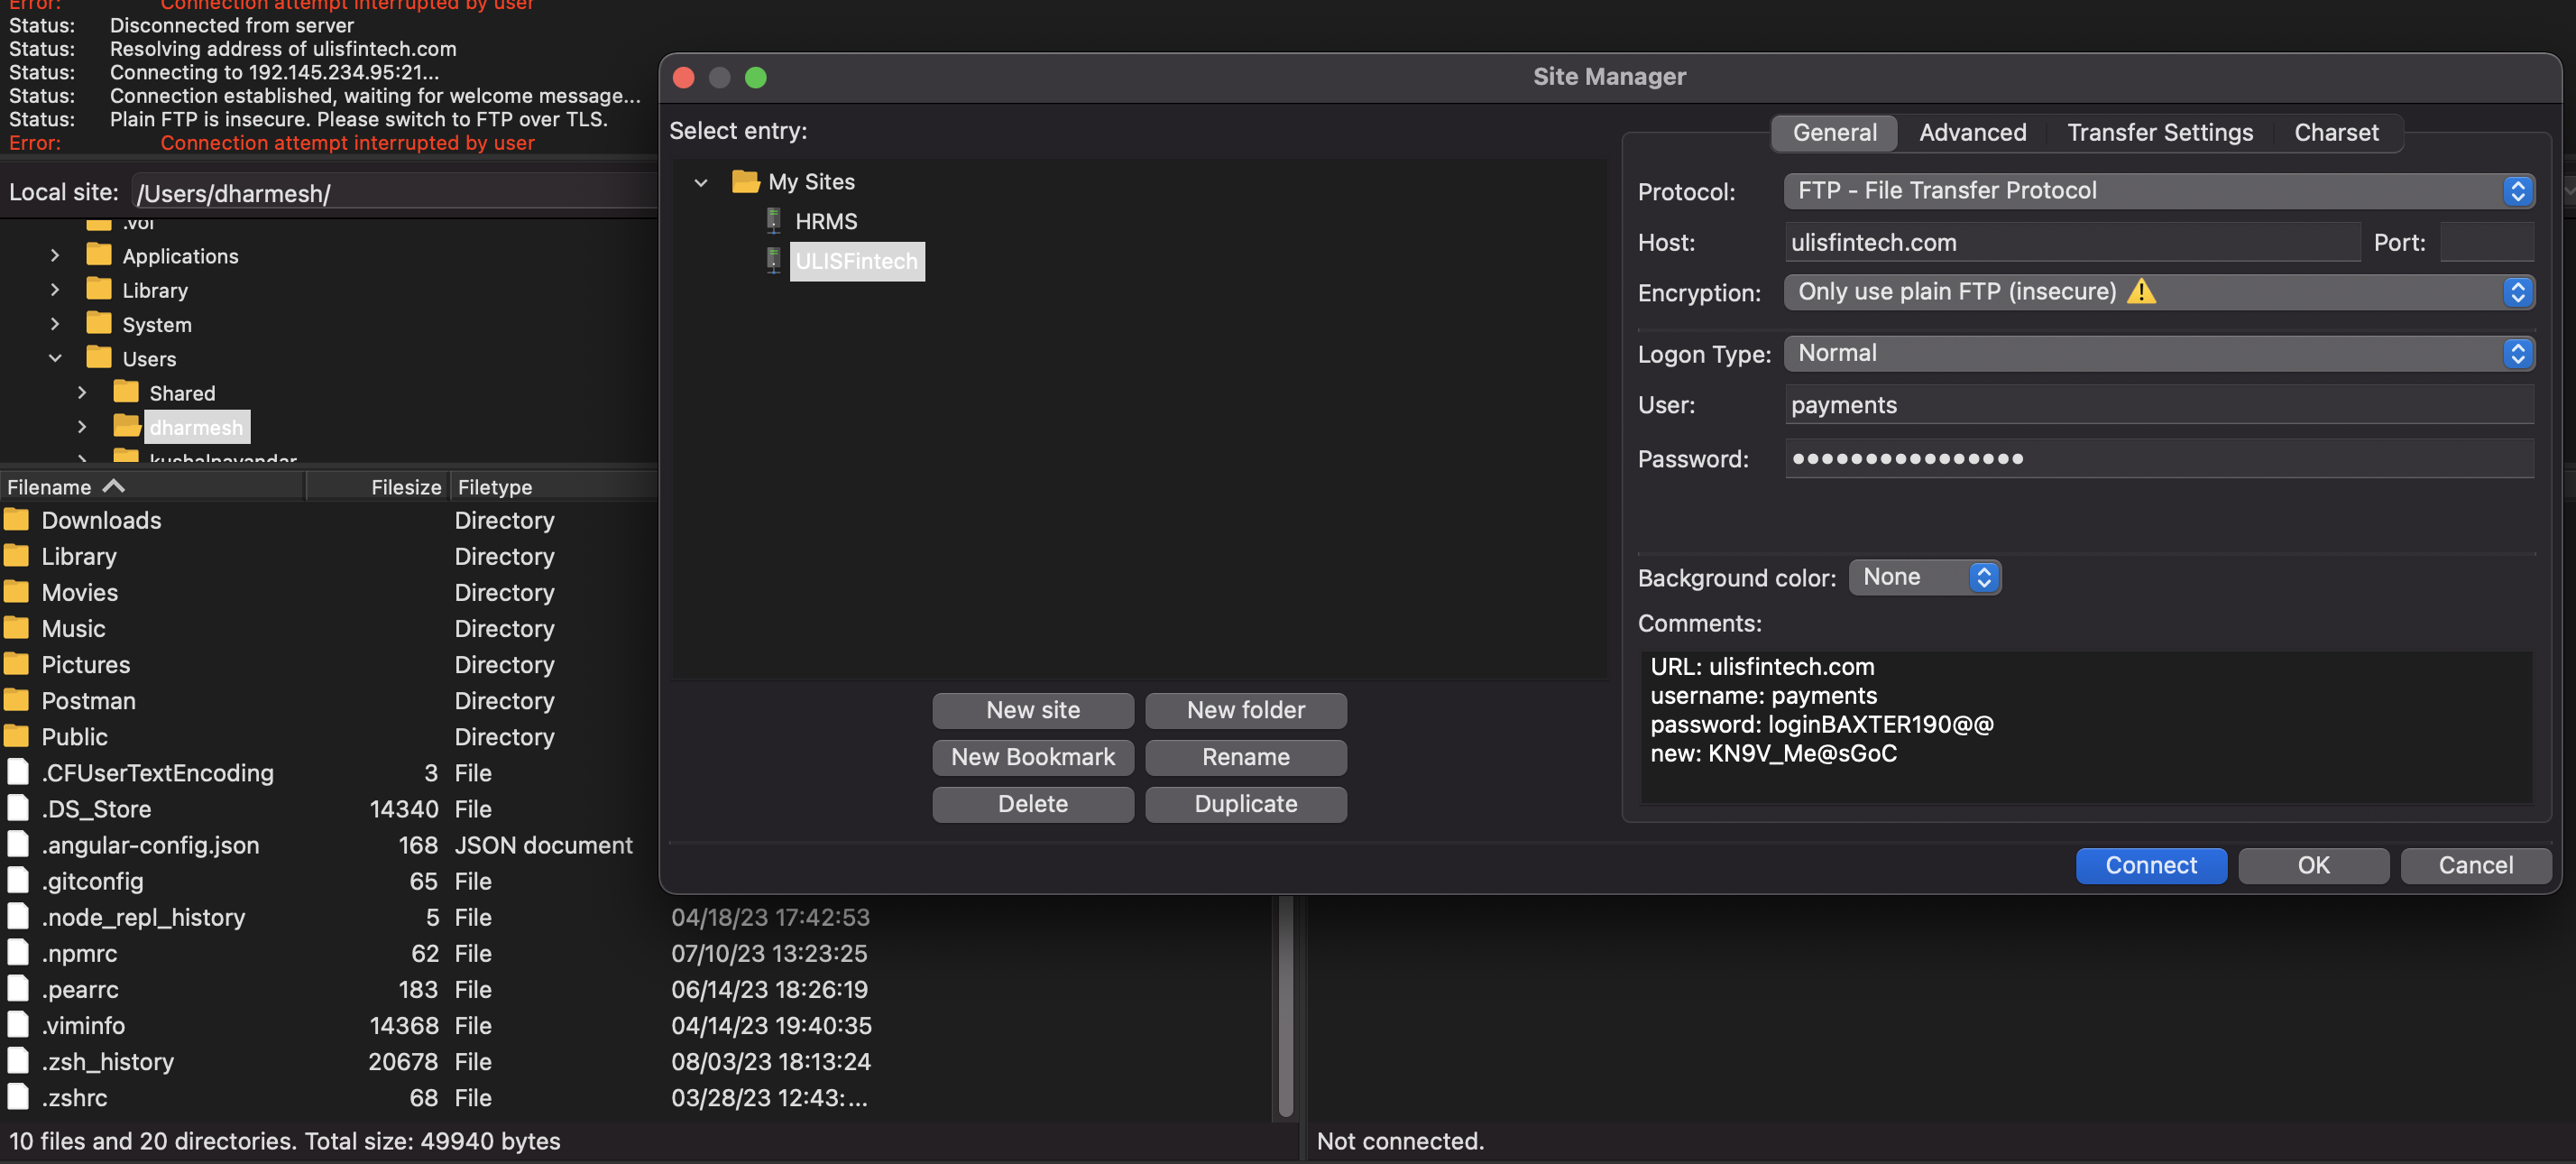The image size is (2576, 1164).
Task: Click the .gitconfig file icon
Action: [x=18, y=880]
